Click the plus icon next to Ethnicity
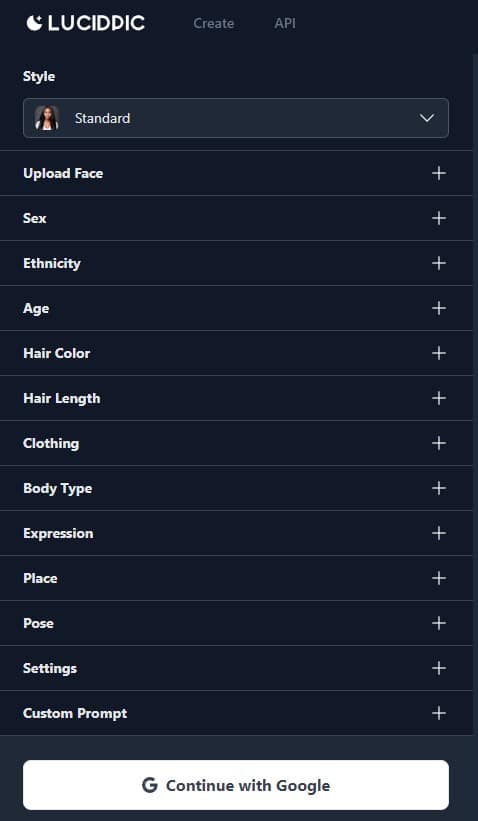Image resolution: width=478 pixels, height=821 pixels. 439,263
